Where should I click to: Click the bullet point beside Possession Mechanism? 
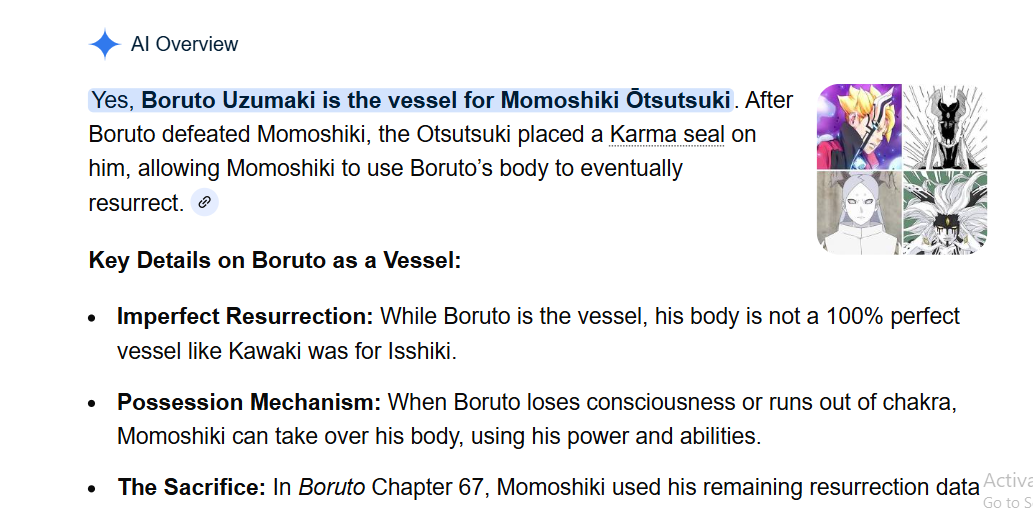click(x=92, y=404)
